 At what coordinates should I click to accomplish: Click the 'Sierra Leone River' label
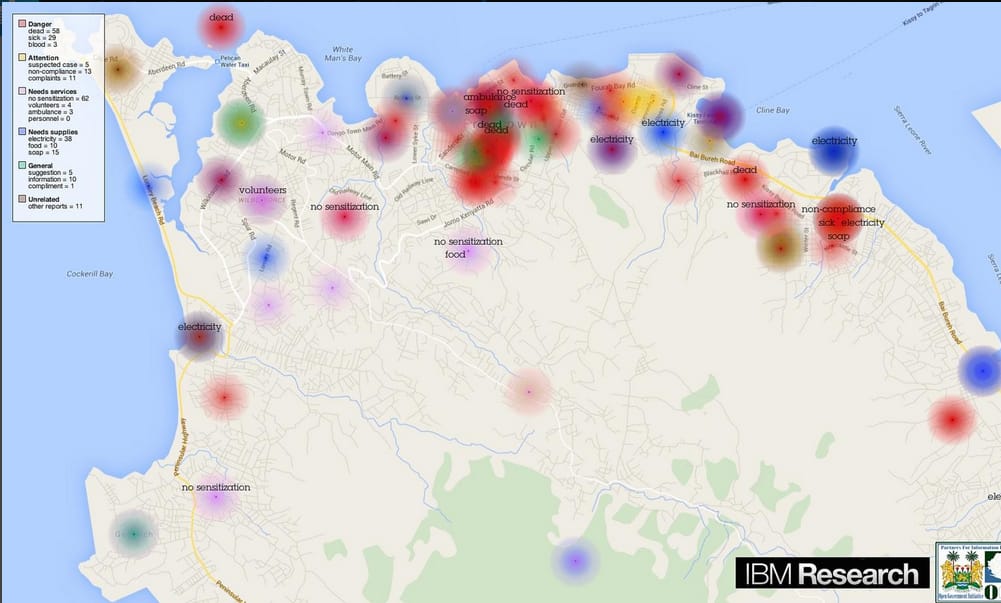[910, 130]
